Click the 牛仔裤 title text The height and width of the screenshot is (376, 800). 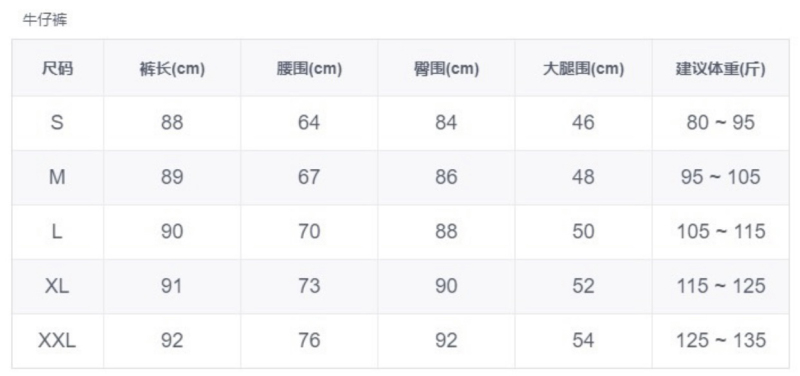pos(45,21)
